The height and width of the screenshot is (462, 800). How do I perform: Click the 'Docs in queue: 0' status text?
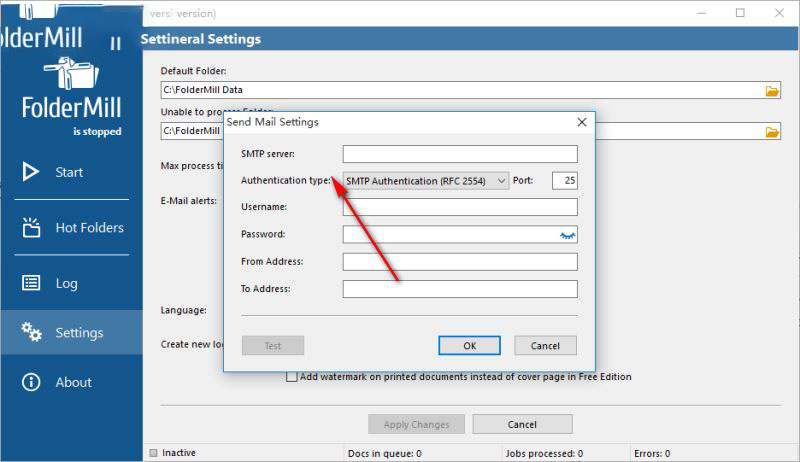point(385,453)
